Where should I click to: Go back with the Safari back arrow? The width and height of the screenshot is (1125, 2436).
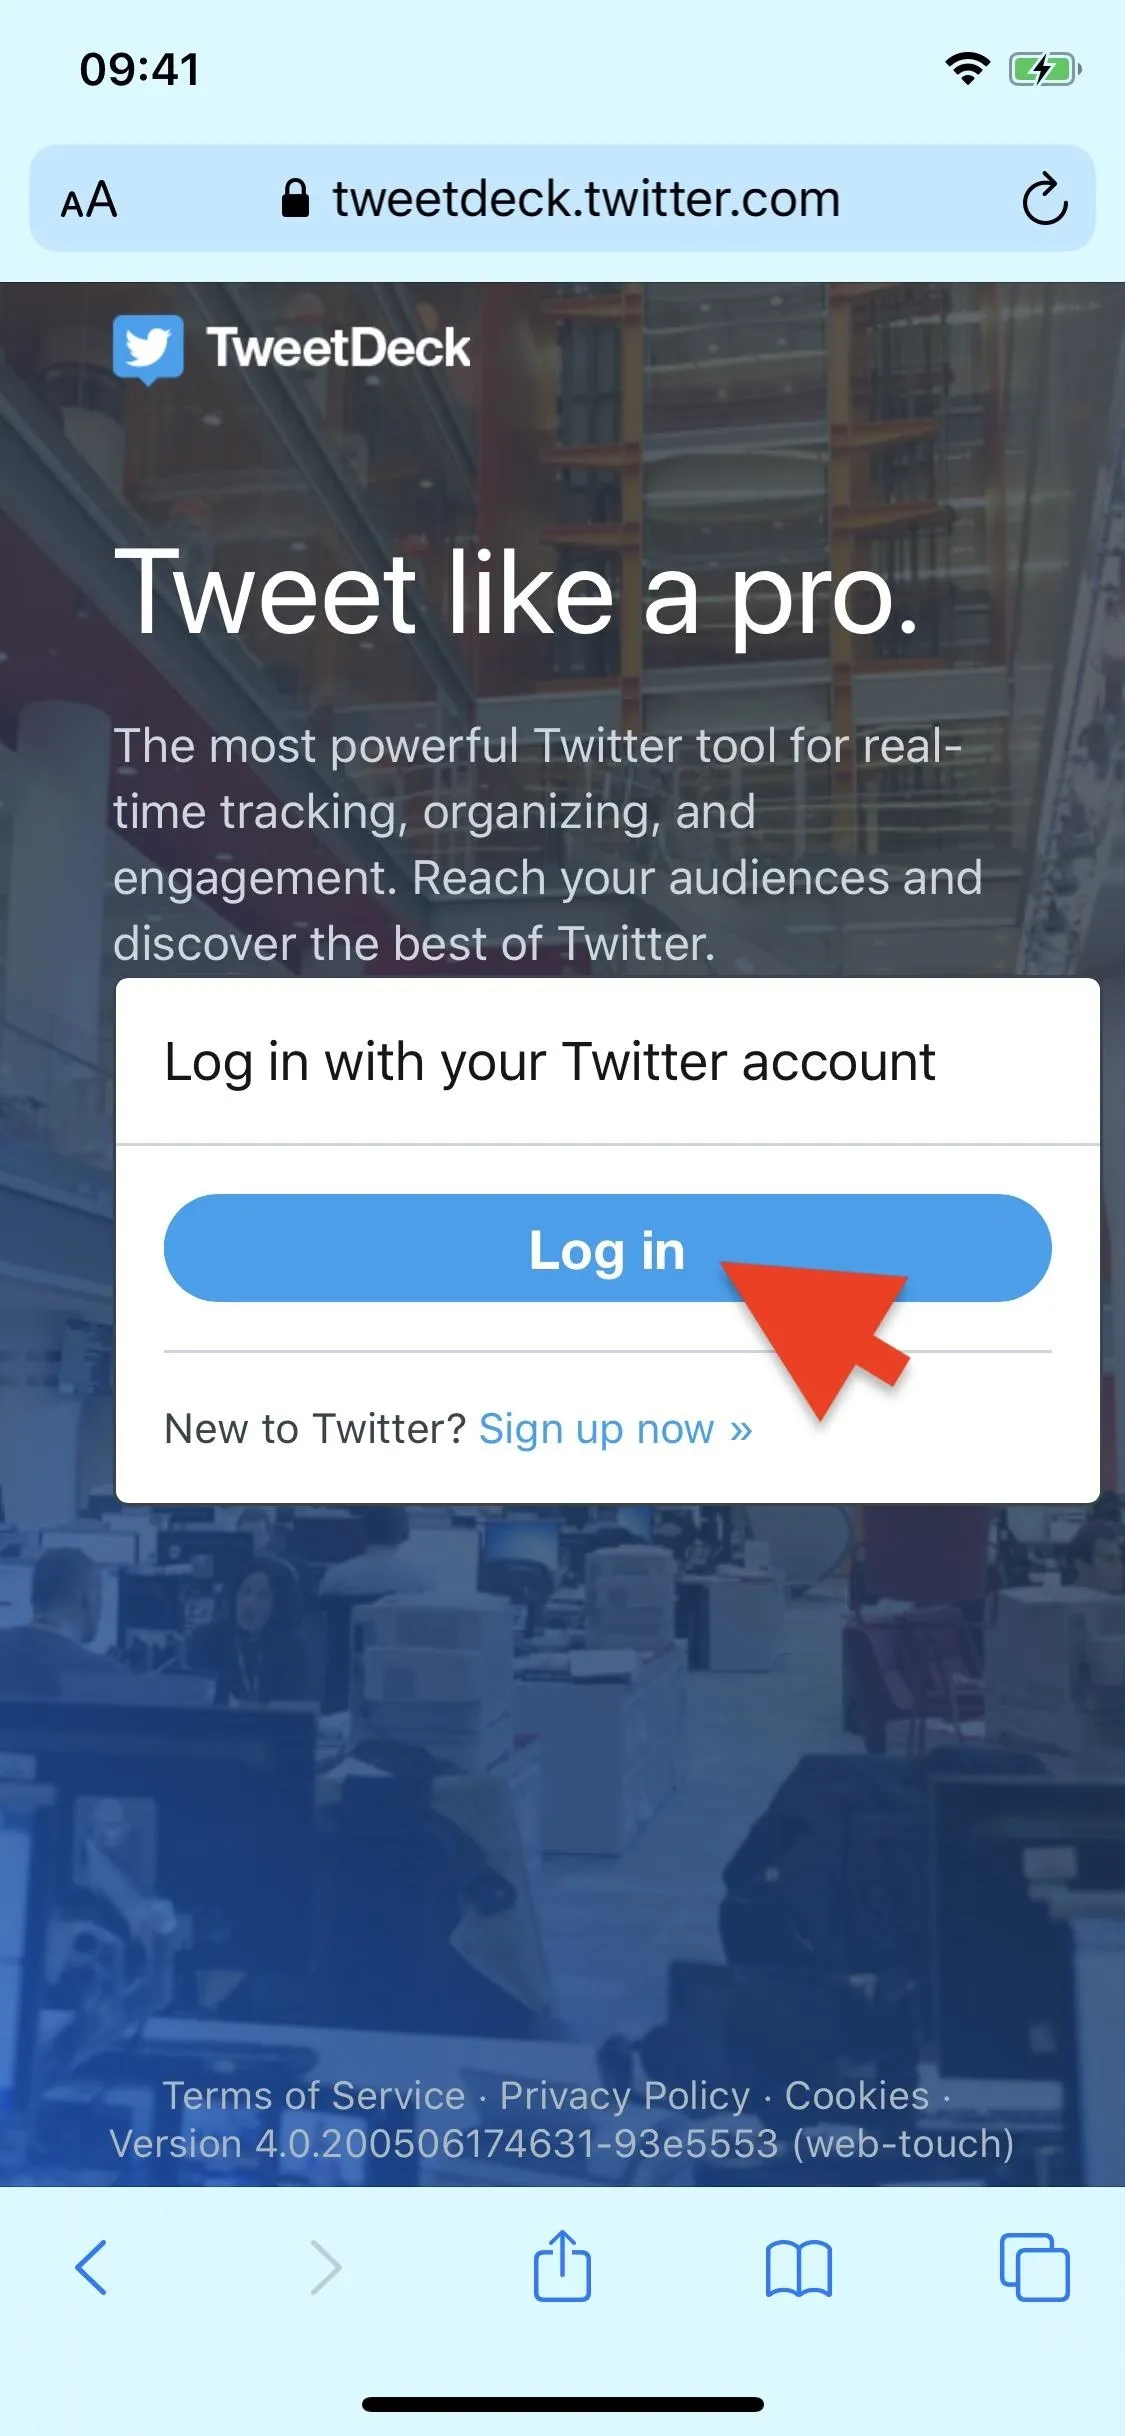(91, 2267)
